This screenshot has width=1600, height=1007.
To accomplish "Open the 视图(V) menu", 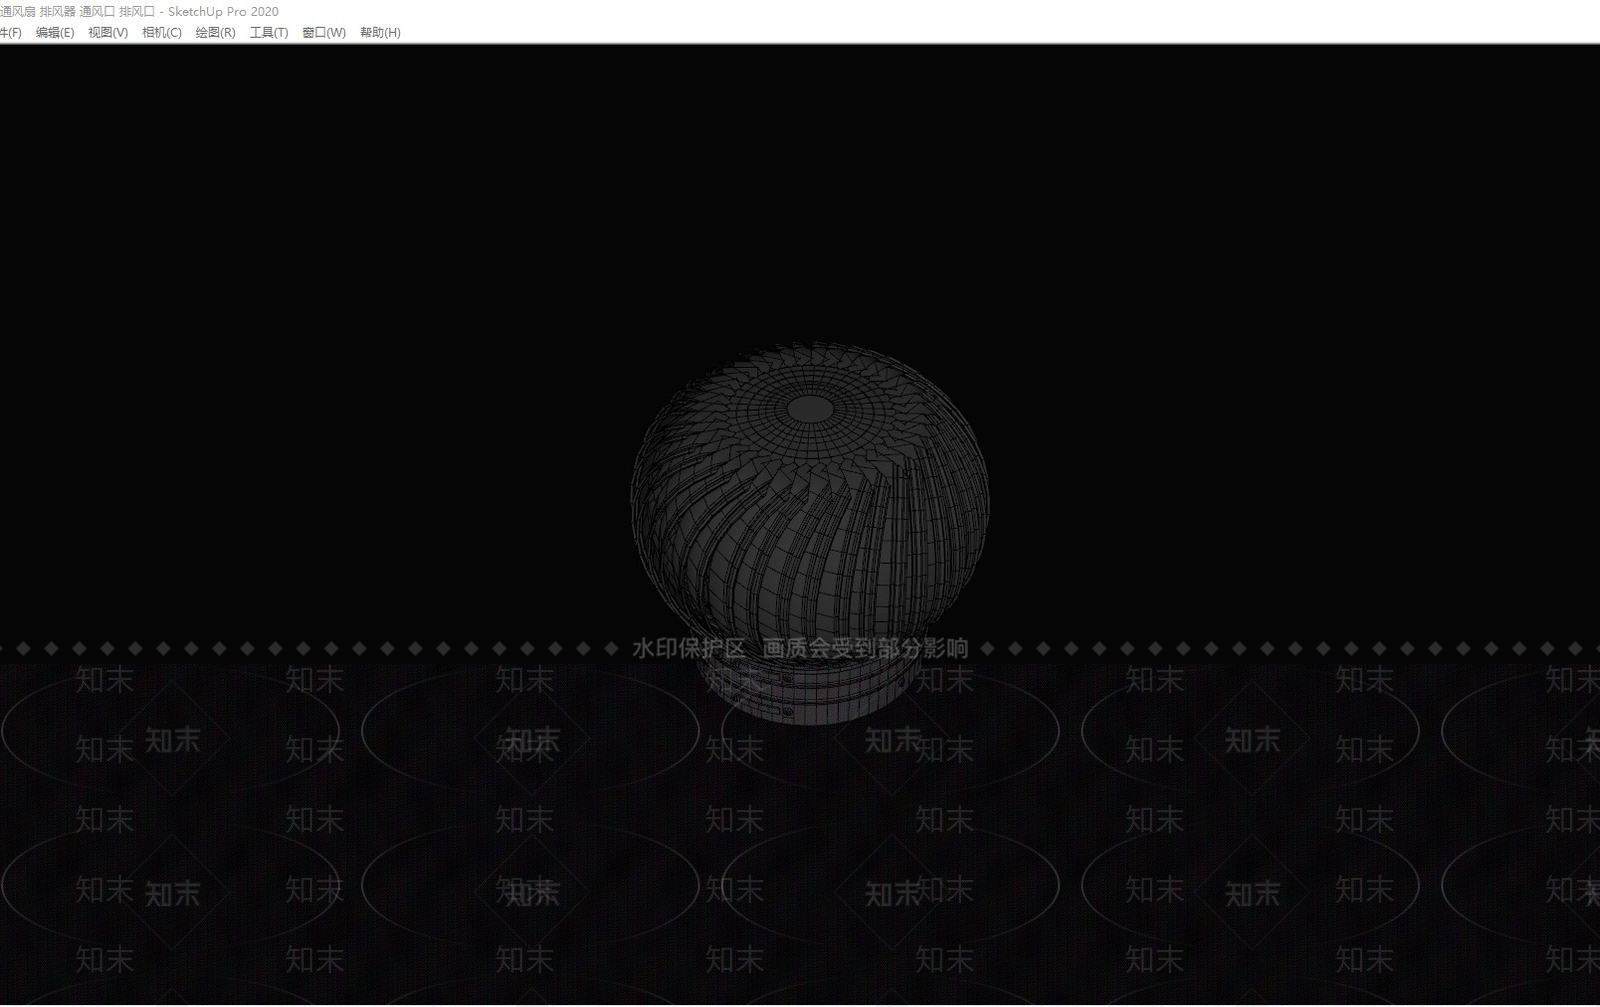I will tap(108, 33).
